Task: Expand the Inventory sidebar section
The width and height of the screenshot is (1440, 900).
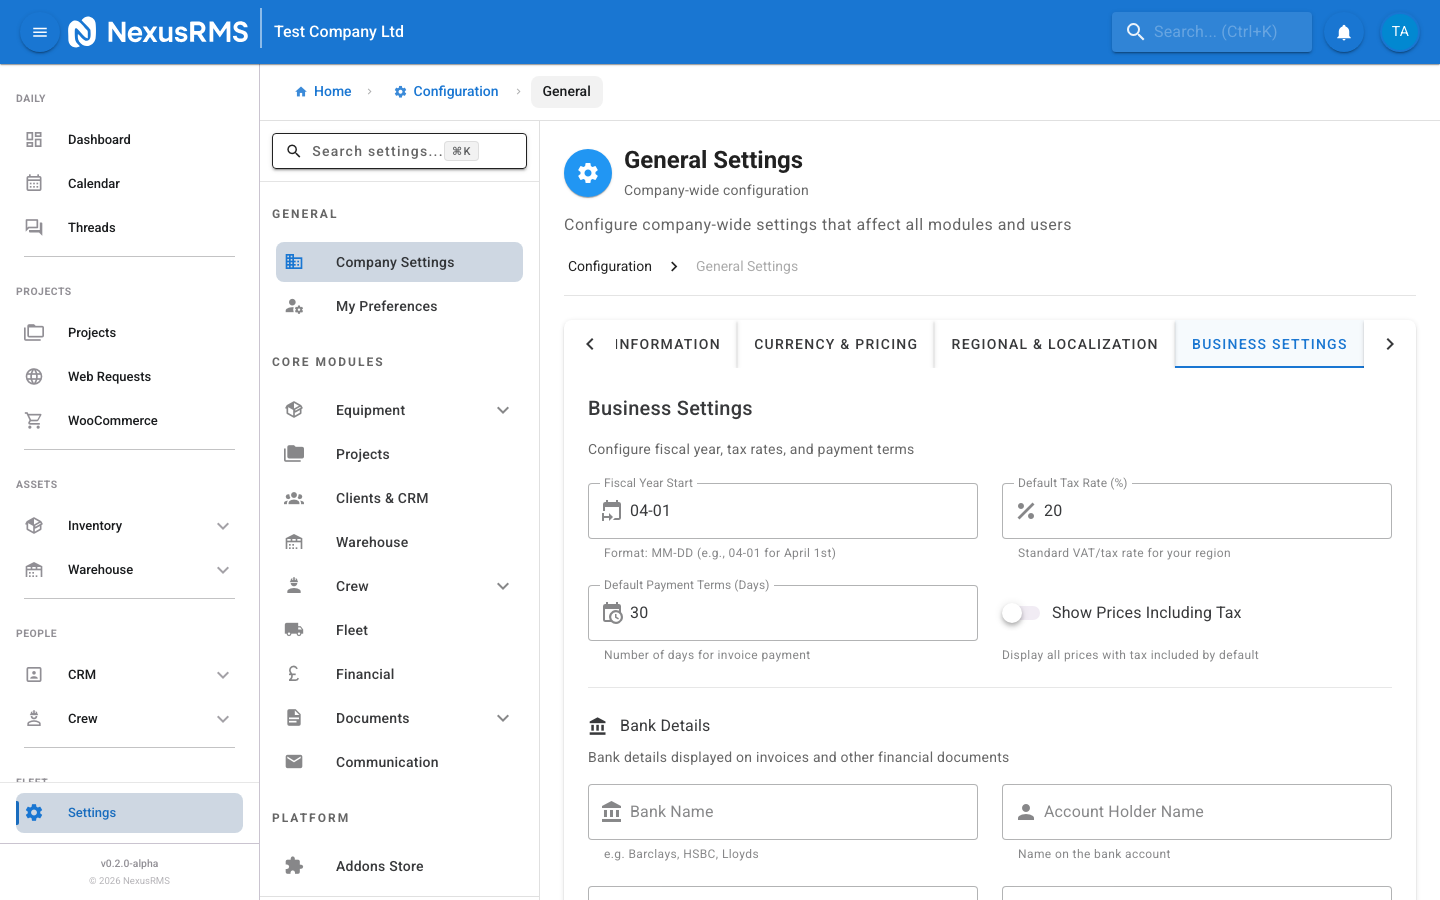Action: (222, 525)
